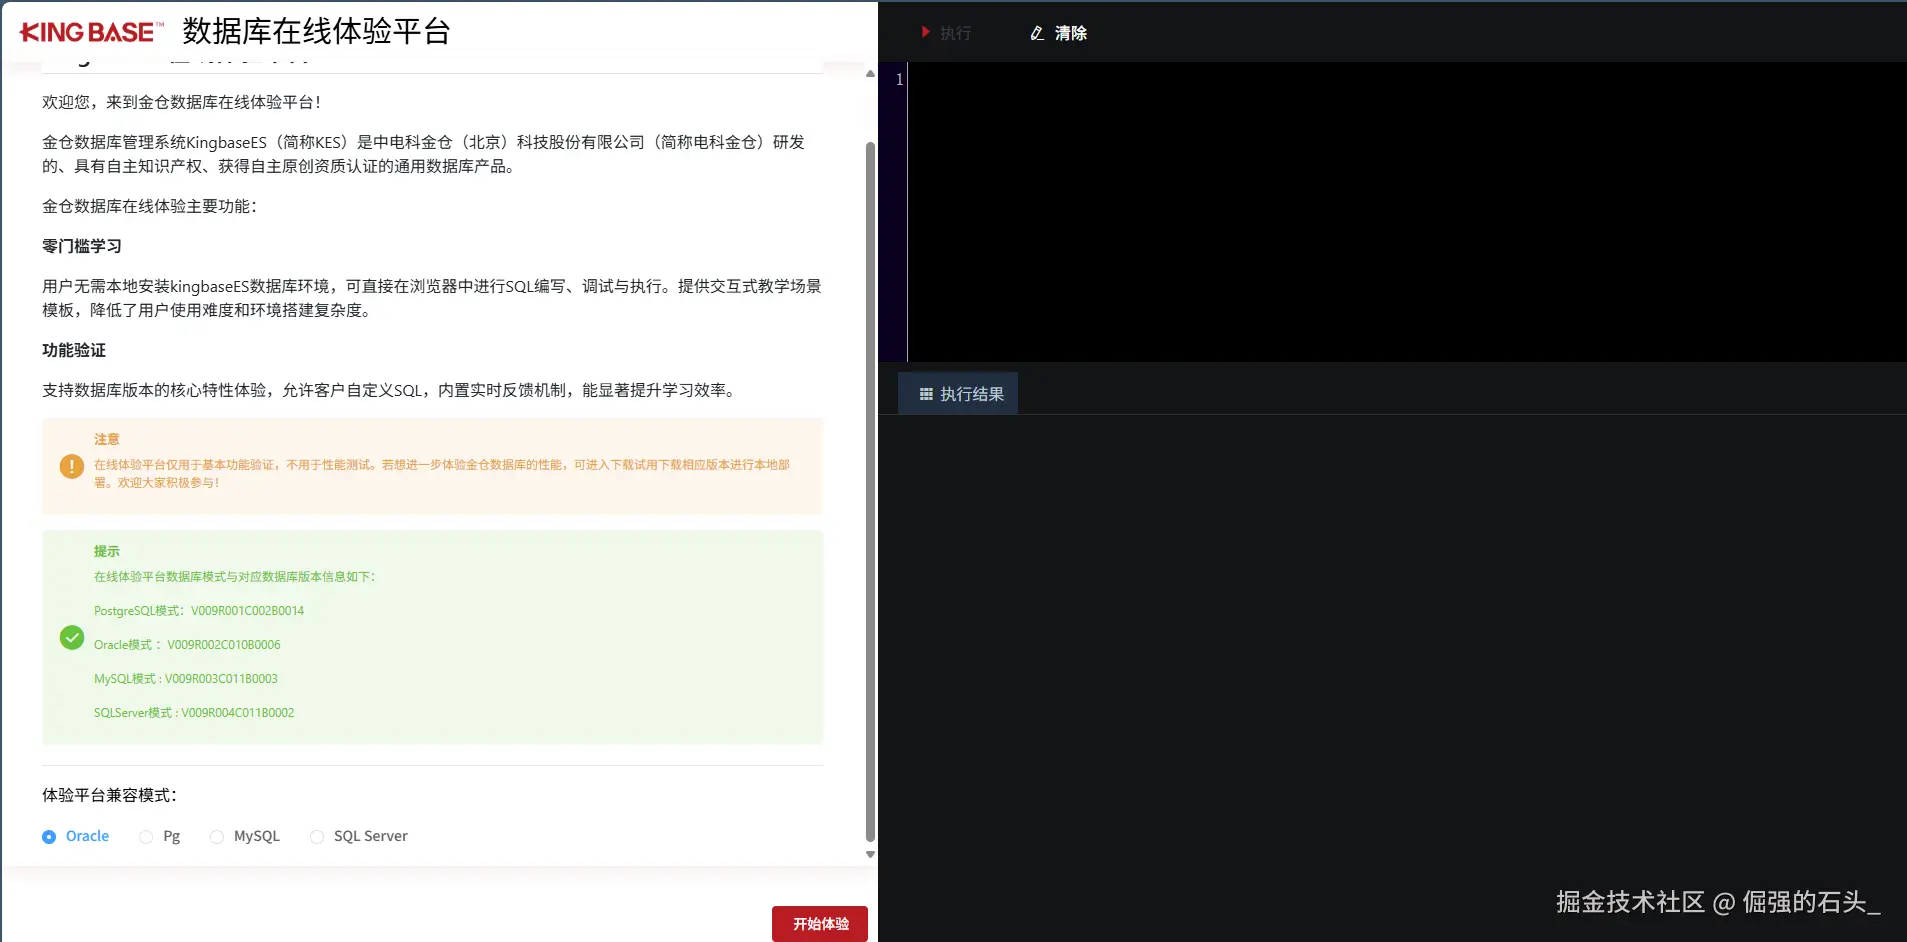Click the KingBase logo
1907x942 pixels.
tap(91, 32)
